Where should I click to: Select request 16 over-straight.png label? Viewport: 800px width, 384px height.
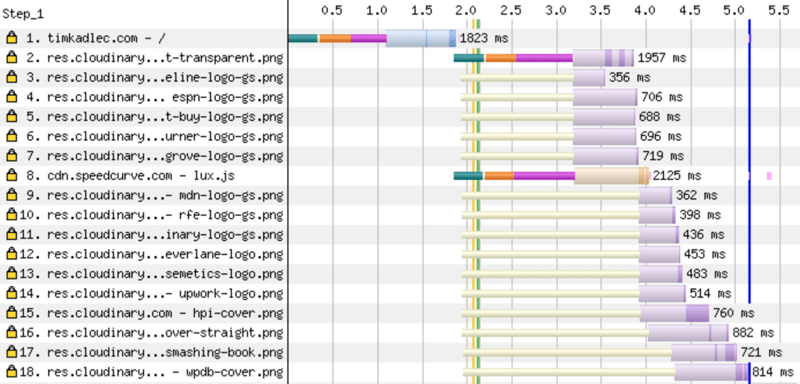click(151, 332)
